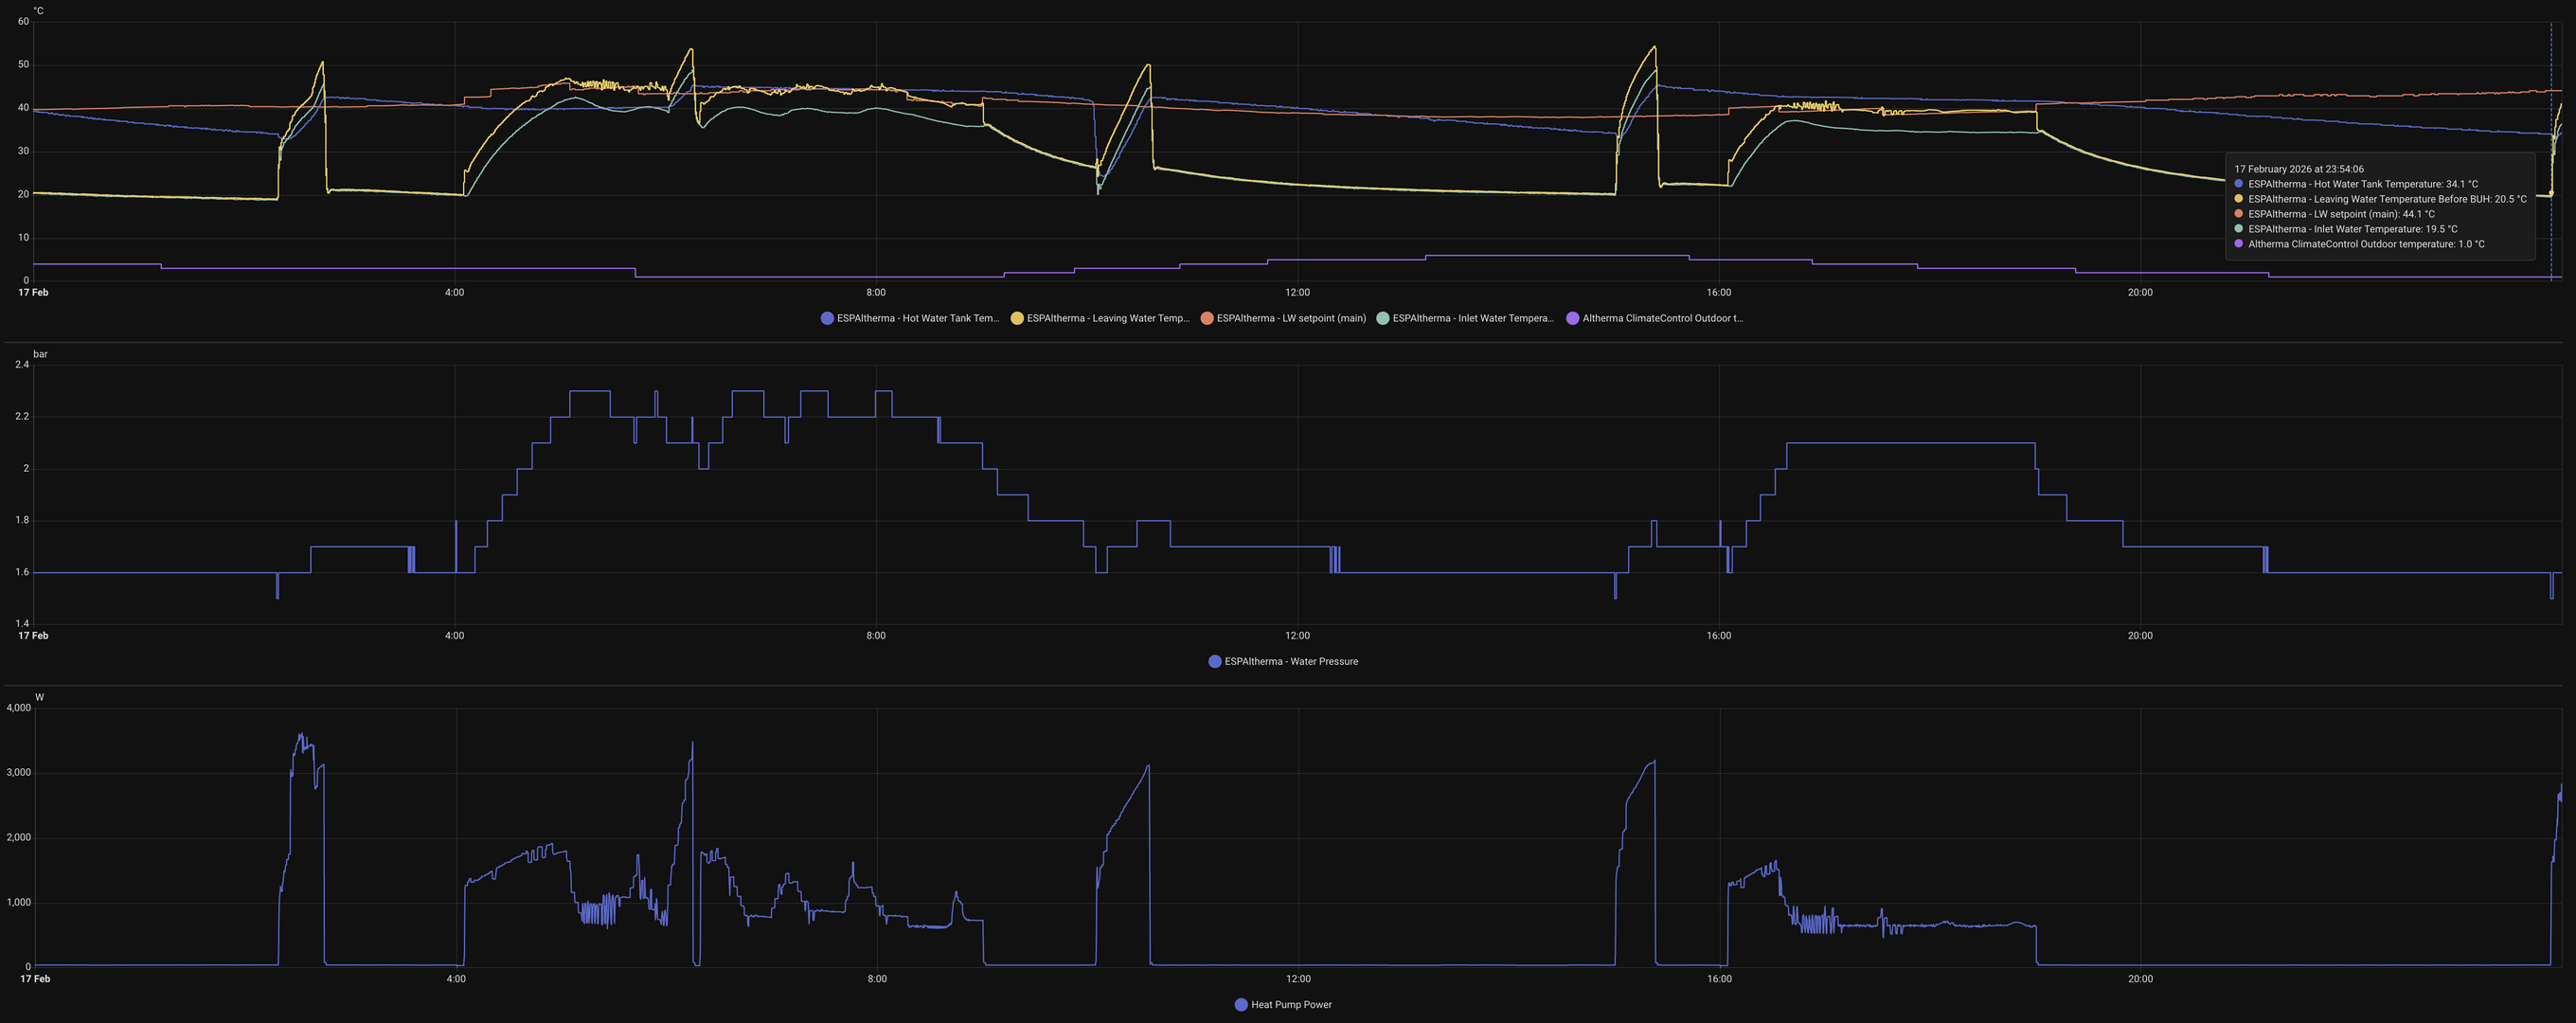Click the 12:00 label on the temperature chart
This screenshot has width=2576, height=1023.
(1297, 292)
